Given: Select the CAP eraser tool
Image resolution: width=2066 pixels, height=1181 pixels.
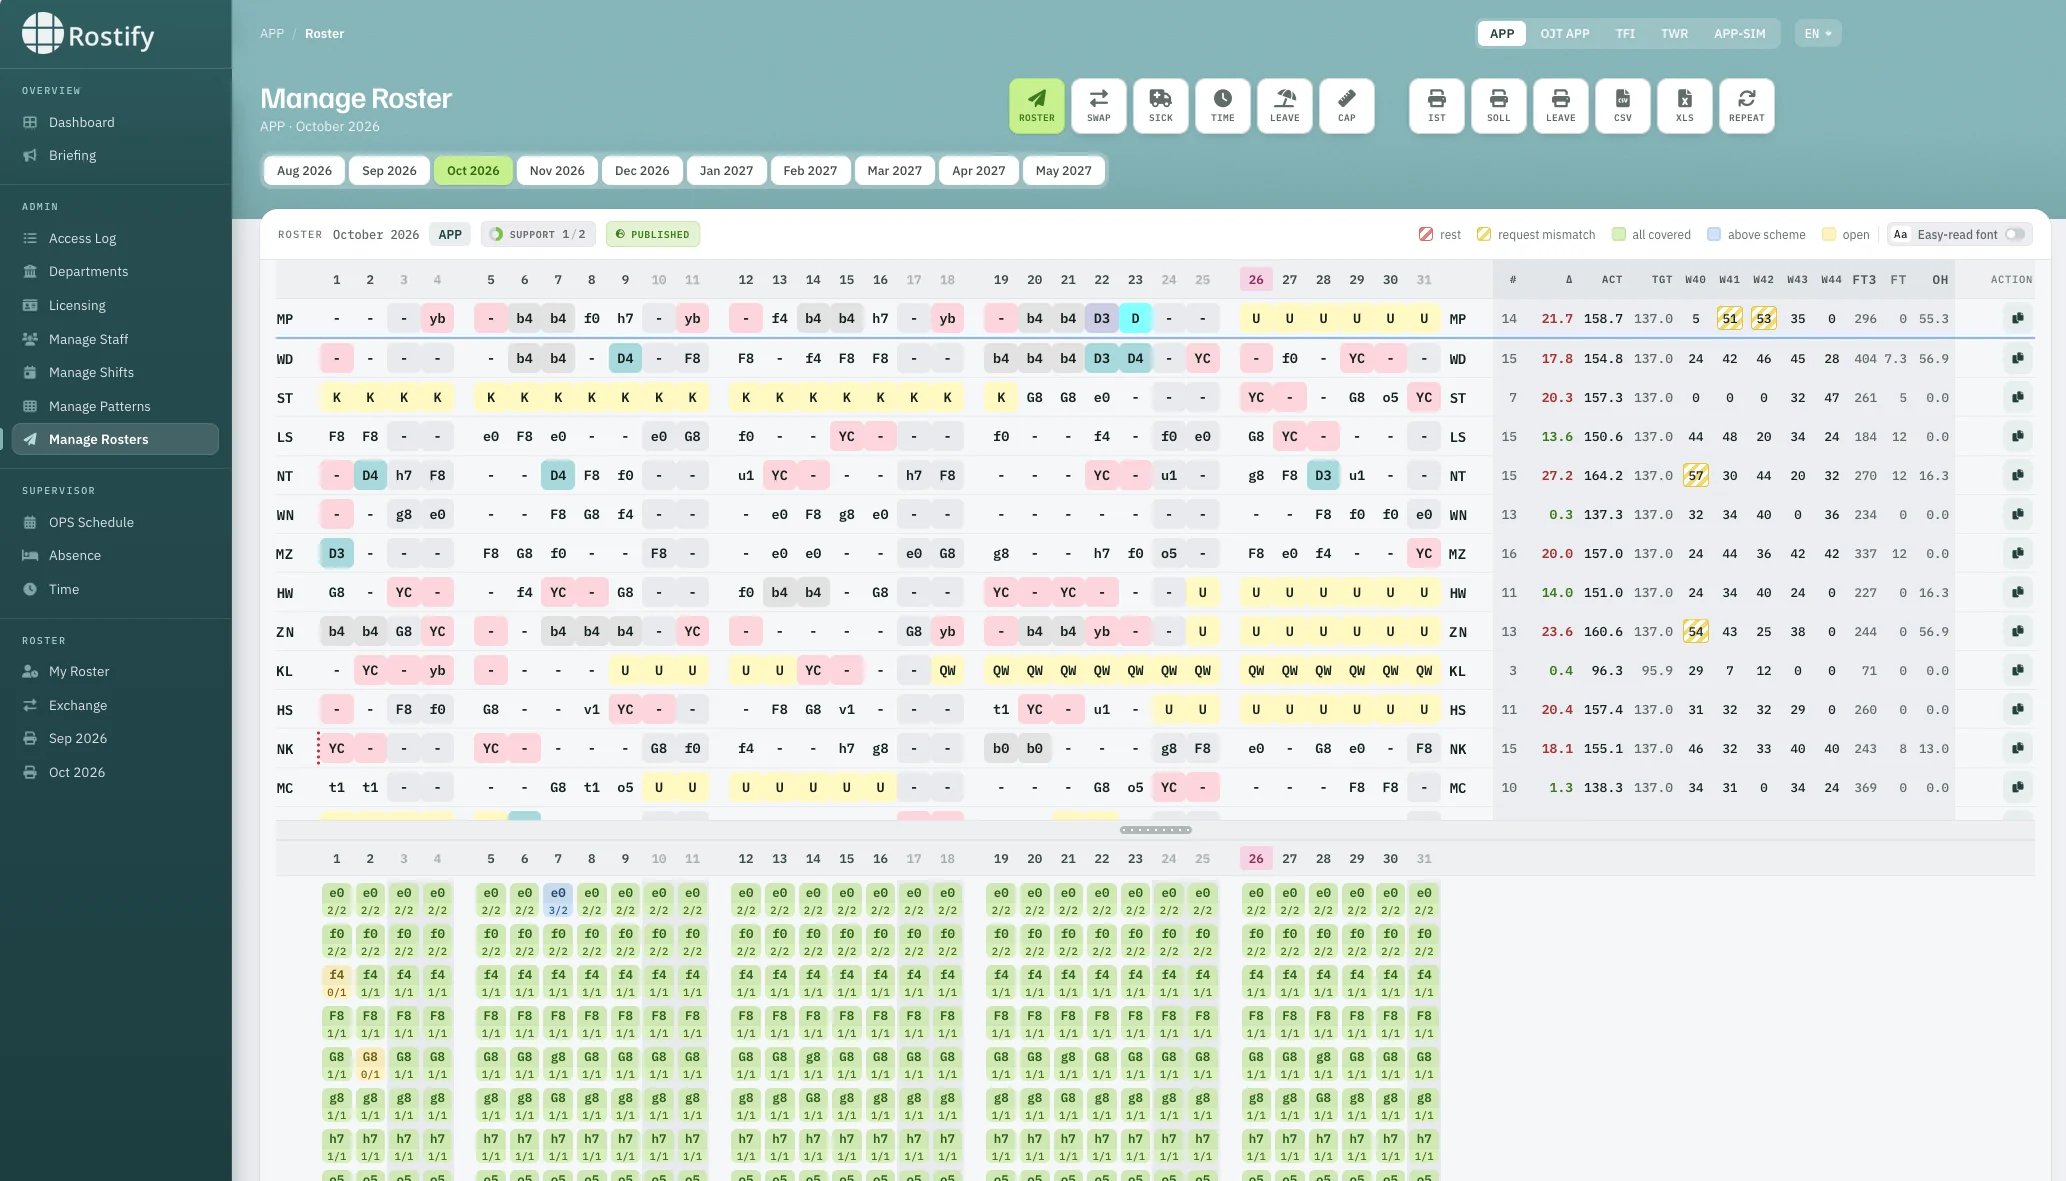Looking at the screenshot, I should coord(1346,106).
